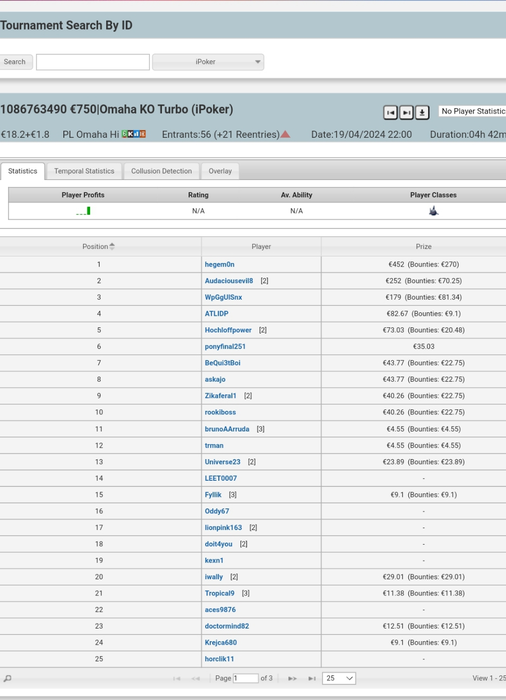Go to previous results page icon
506x700 pixels.
[196, 678]
